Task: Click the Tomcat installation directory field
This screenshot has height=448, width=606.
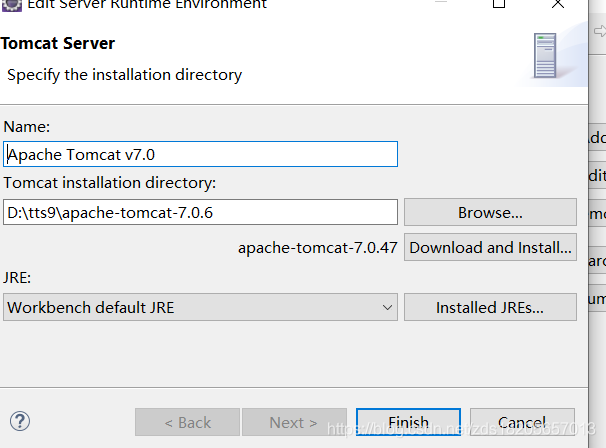Action: (x=200, y=212)
